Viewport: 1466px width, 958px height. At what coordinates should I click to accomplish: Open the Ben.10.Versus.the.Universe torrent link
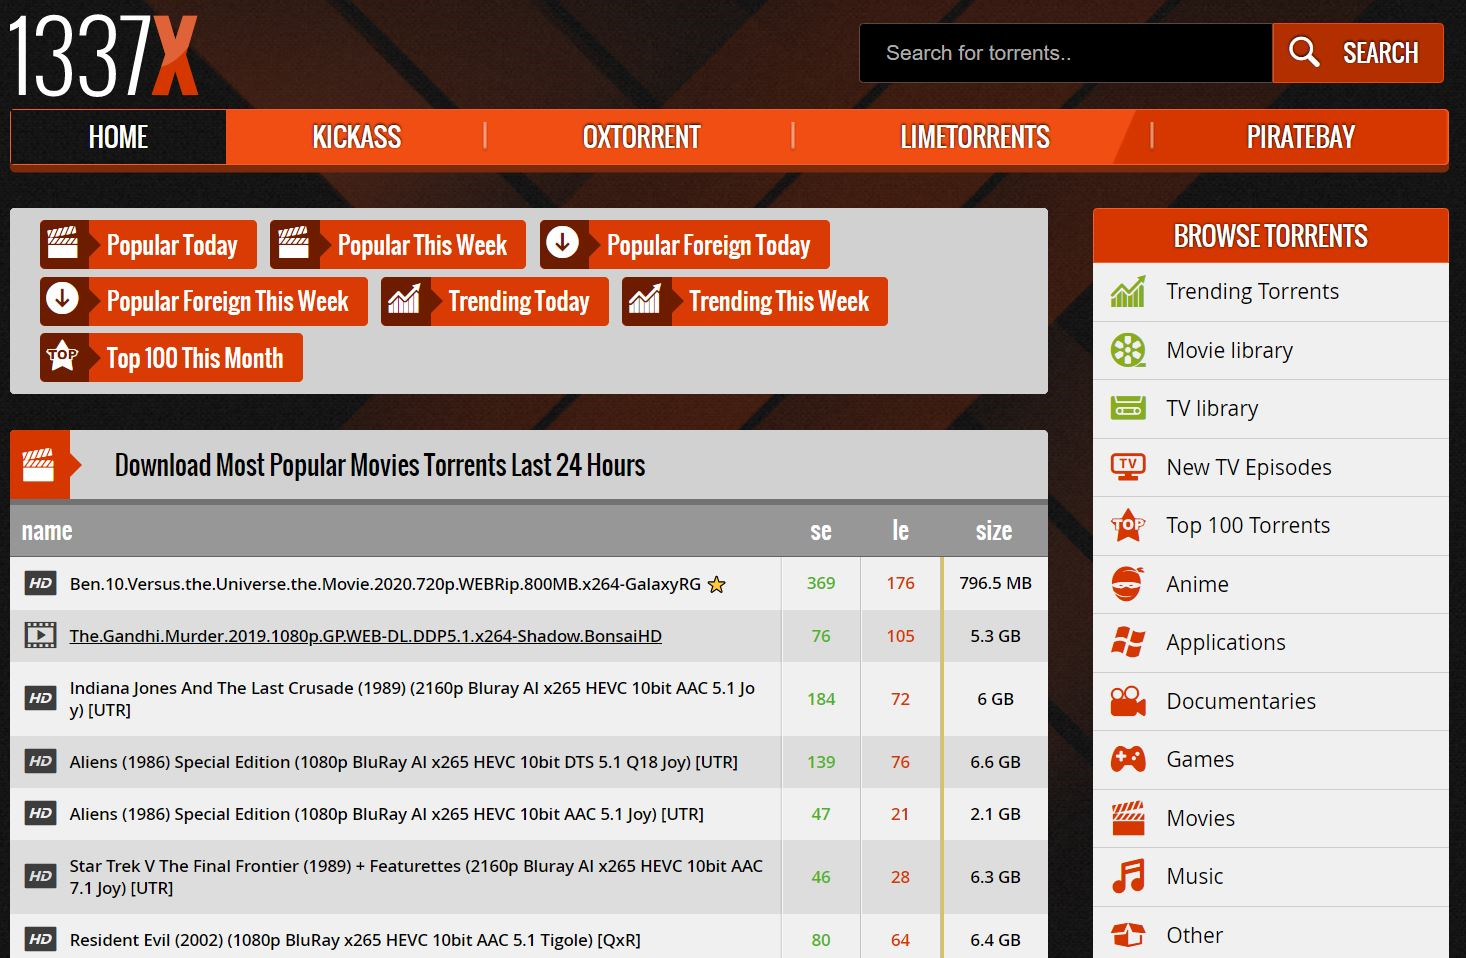click(x=385, y=584)
